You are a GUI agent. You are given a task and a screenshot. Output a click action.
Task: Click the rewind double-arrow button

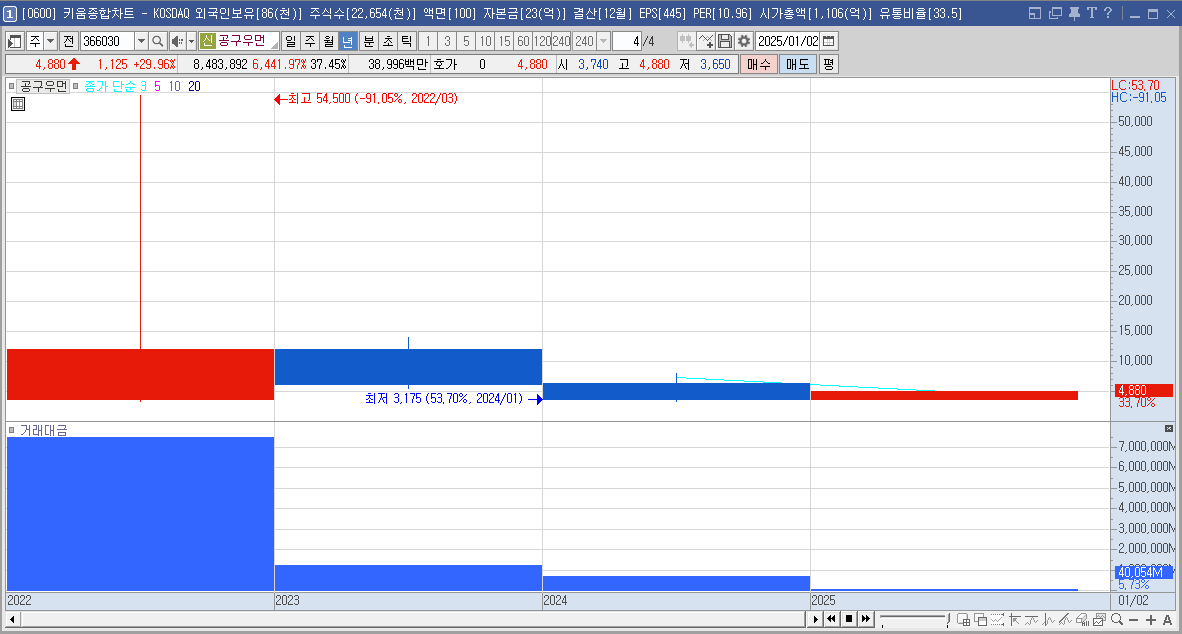(831, 619)
